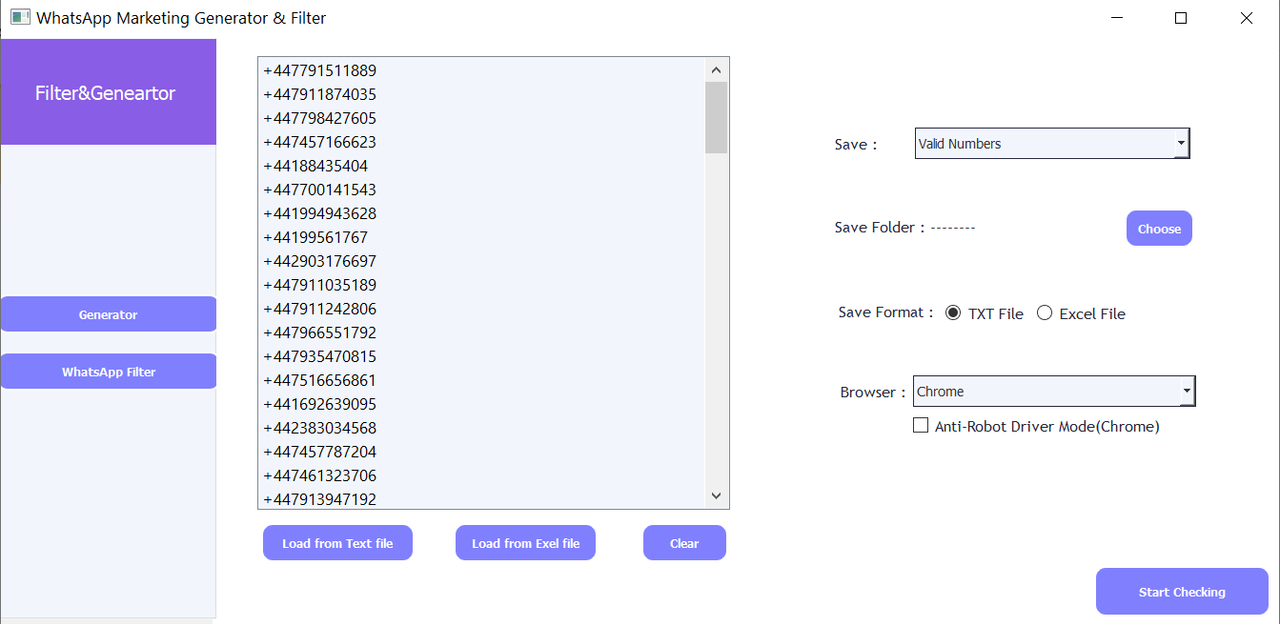Load numbers from Exel file
Screen dimensions: 1280x624
tap(526, 543)
